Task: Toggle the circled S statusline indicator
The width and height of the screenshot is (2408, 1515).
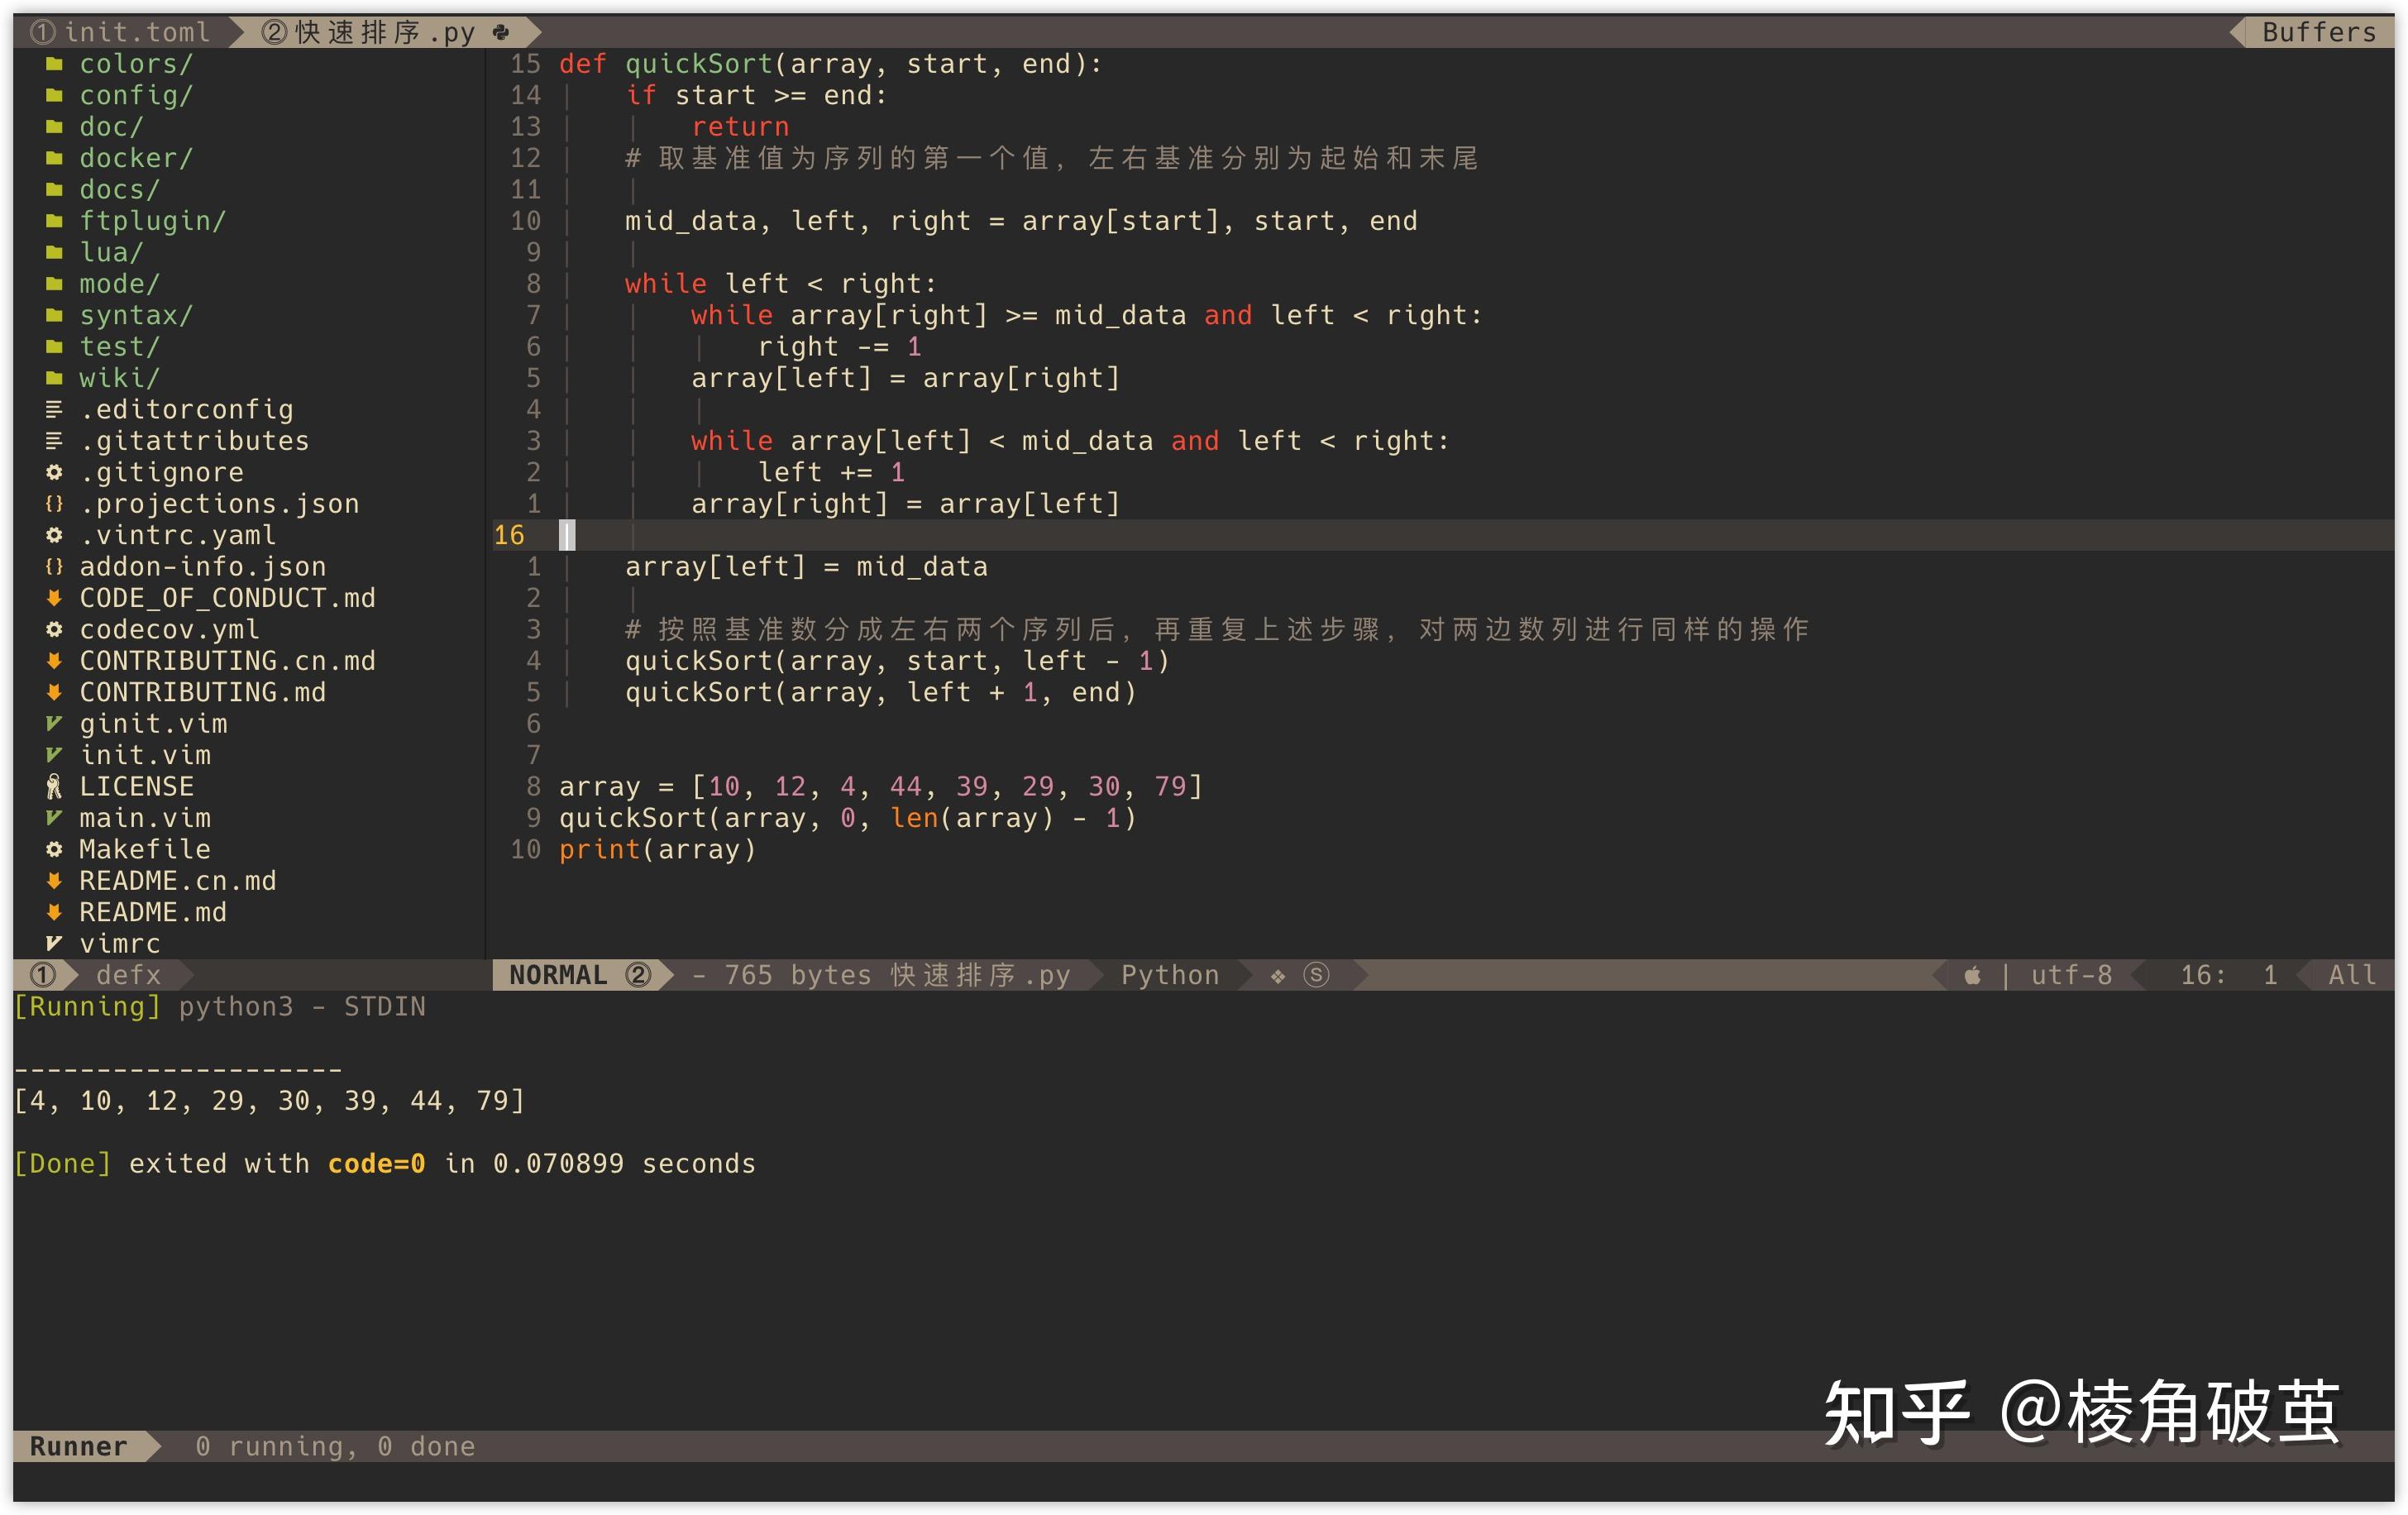Action: tap(1317, 975)
